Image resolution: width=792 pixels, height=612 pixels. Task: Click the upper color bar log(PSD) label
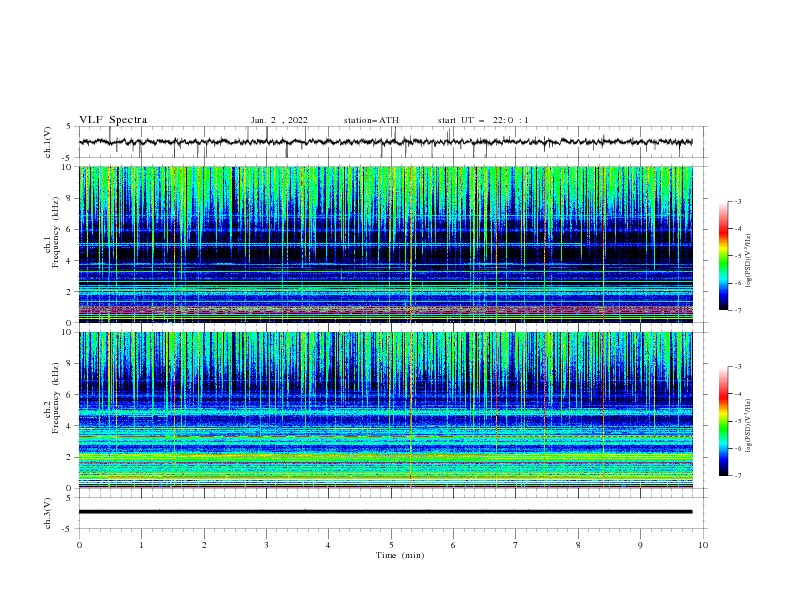pos(749,261)
